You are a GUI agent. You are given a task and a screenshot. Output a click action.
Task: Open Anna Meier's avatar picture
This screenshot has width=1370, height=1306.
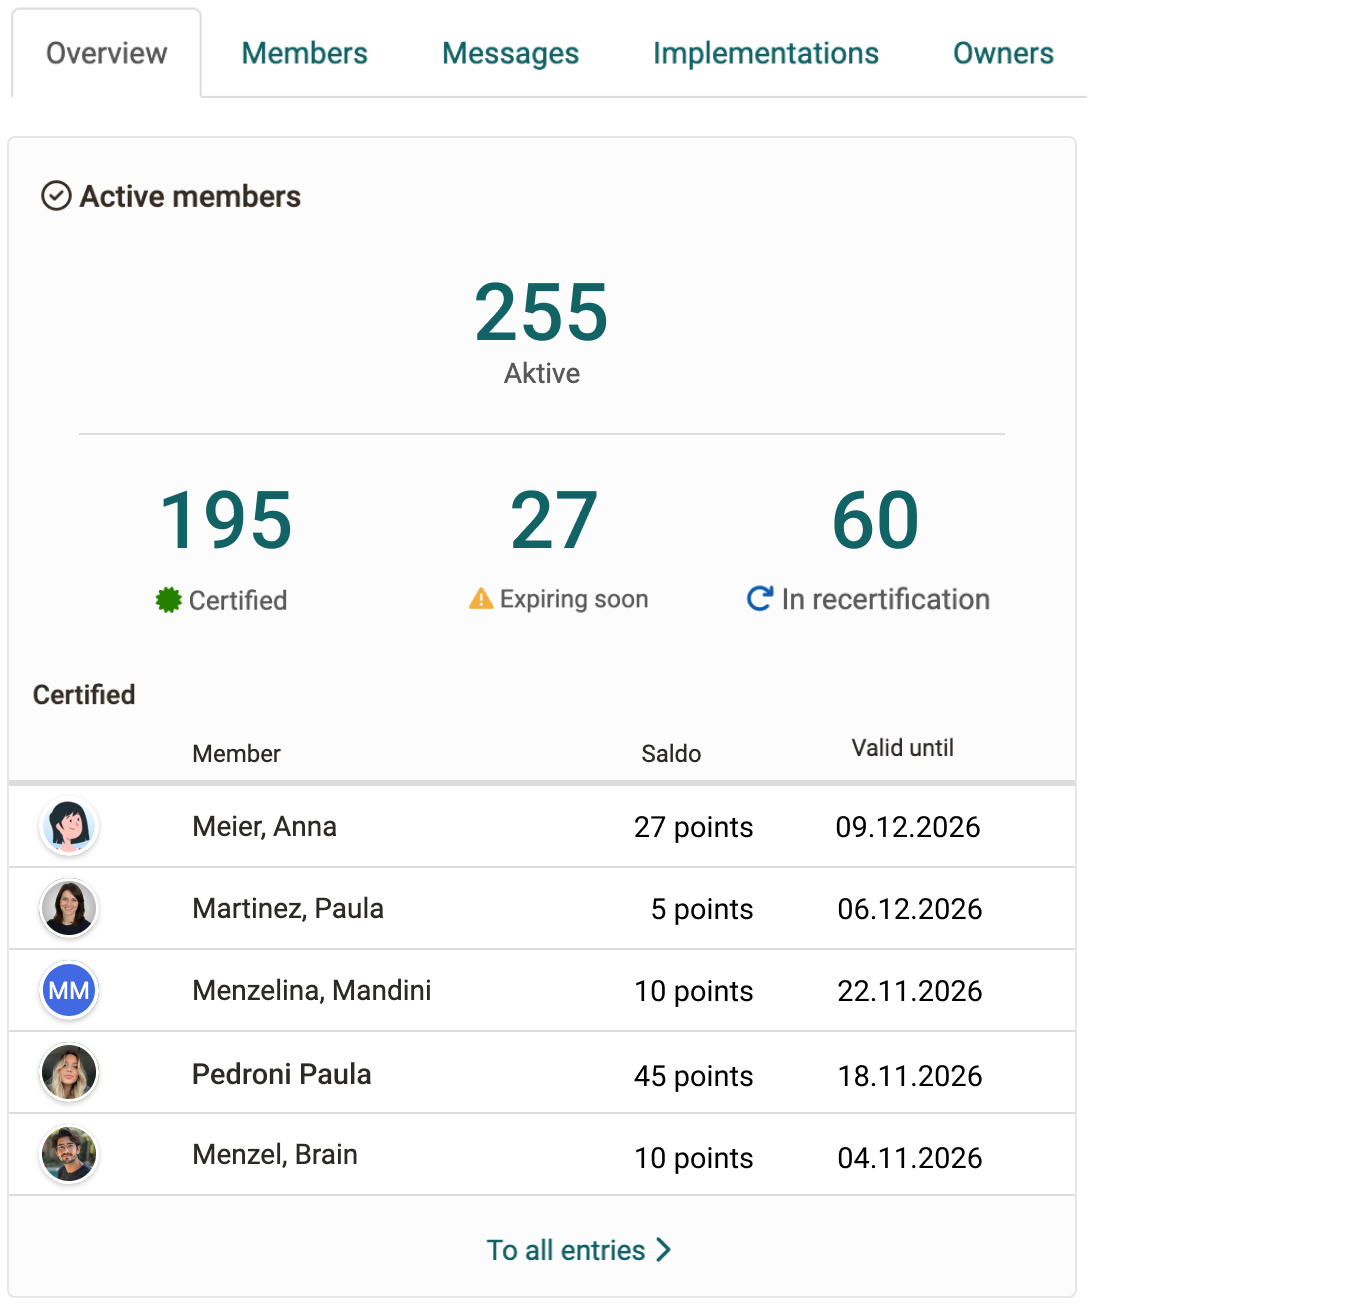click(x=68, y=826)
